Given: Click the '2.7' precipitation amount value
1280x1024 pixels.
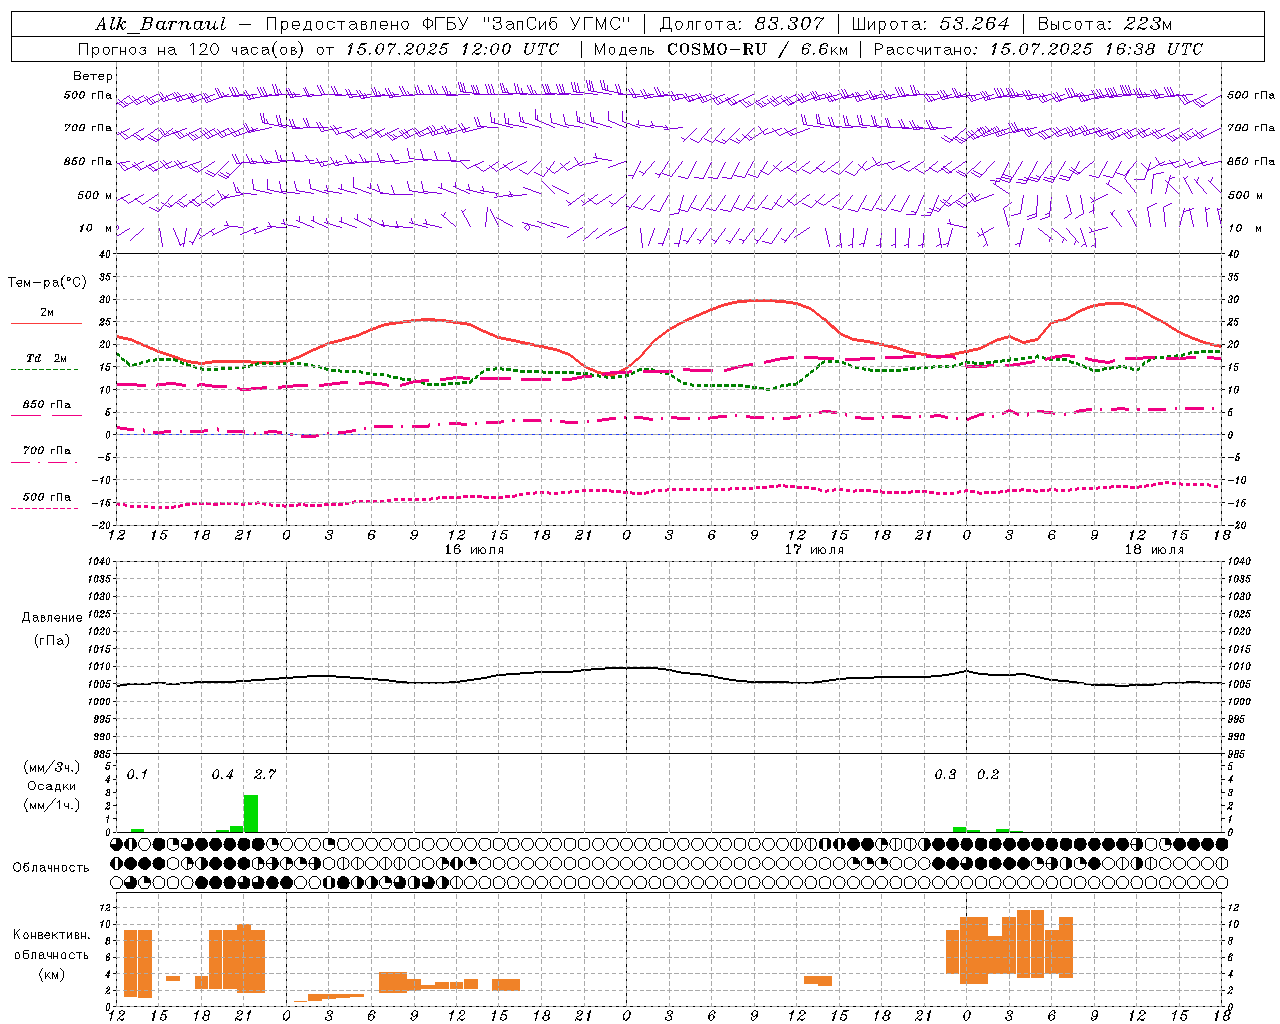Looking at the screenshot, I should pyautogui.click(x=265, y=775).
